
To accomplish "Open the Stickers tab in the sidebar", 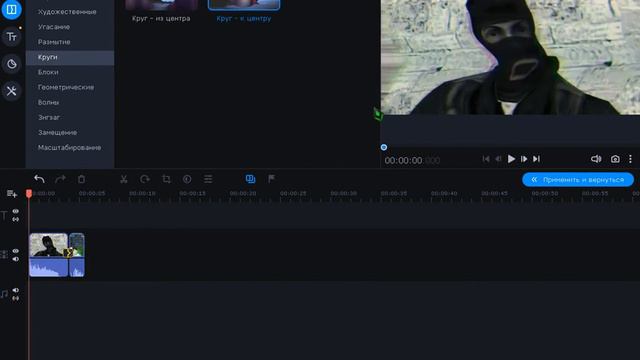I will click(11, 64).
